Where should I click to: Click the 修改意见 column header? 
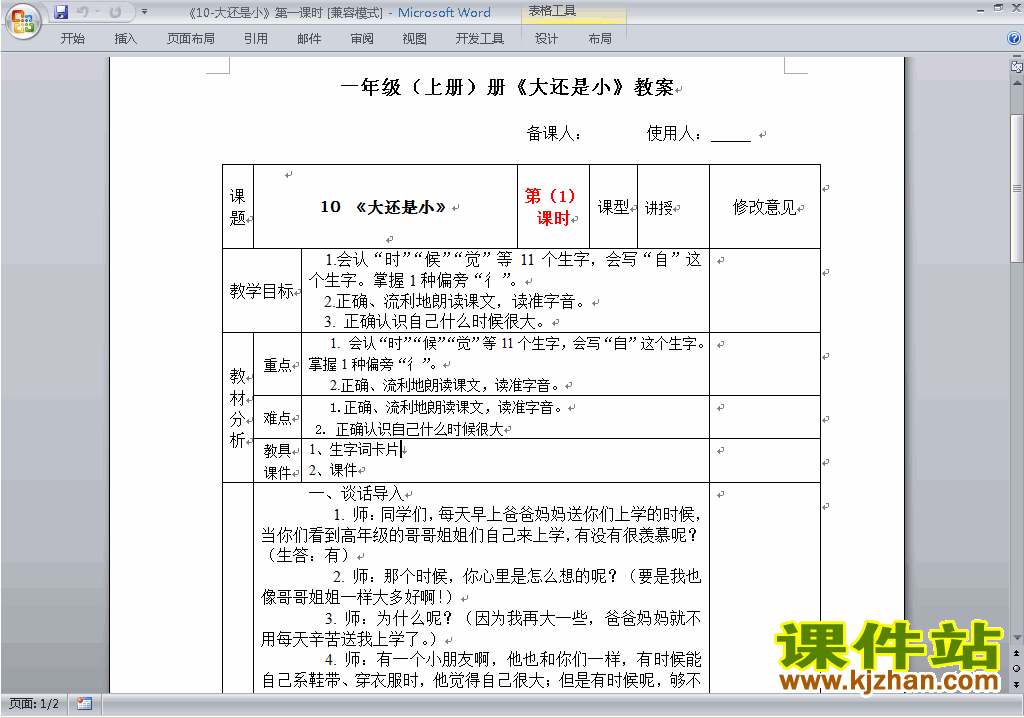coord(765,207)
